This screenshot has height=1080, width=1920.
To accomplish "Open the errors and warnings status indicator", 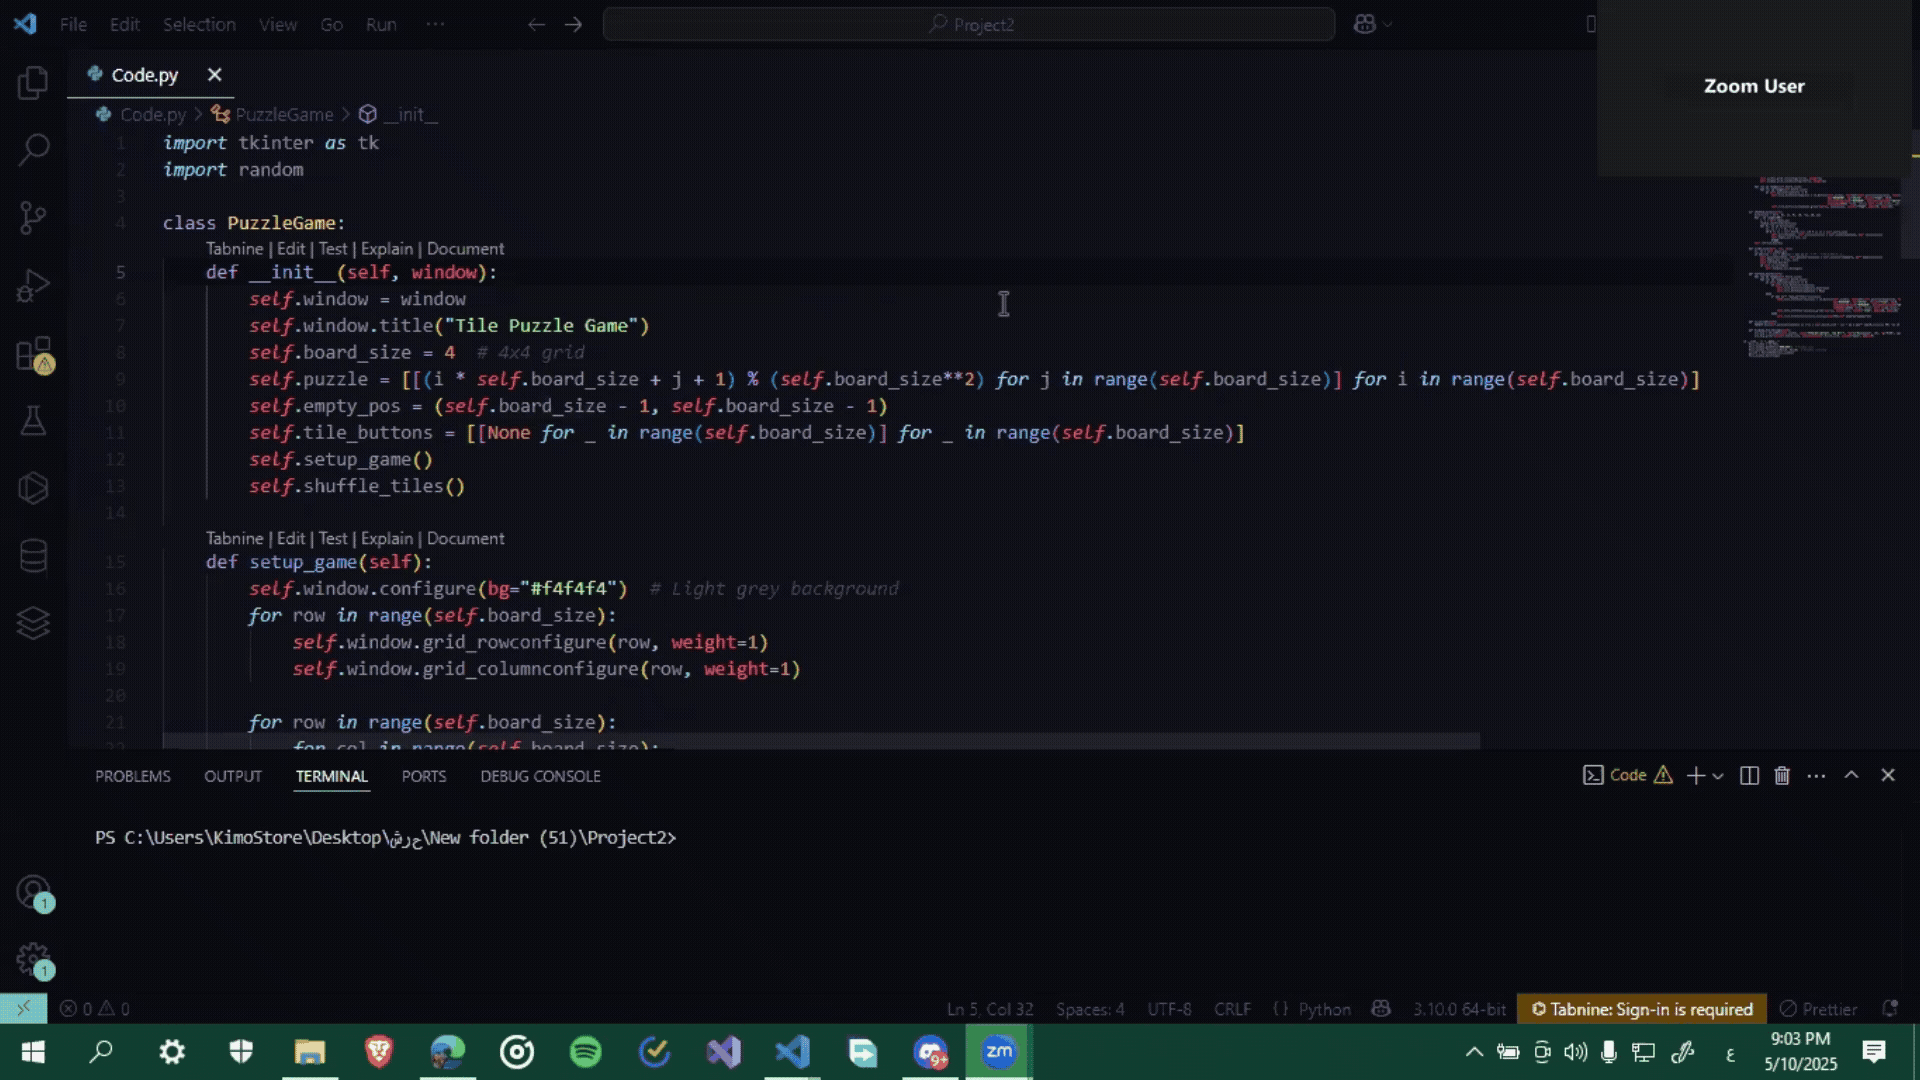I will [x=95, y=1009].
